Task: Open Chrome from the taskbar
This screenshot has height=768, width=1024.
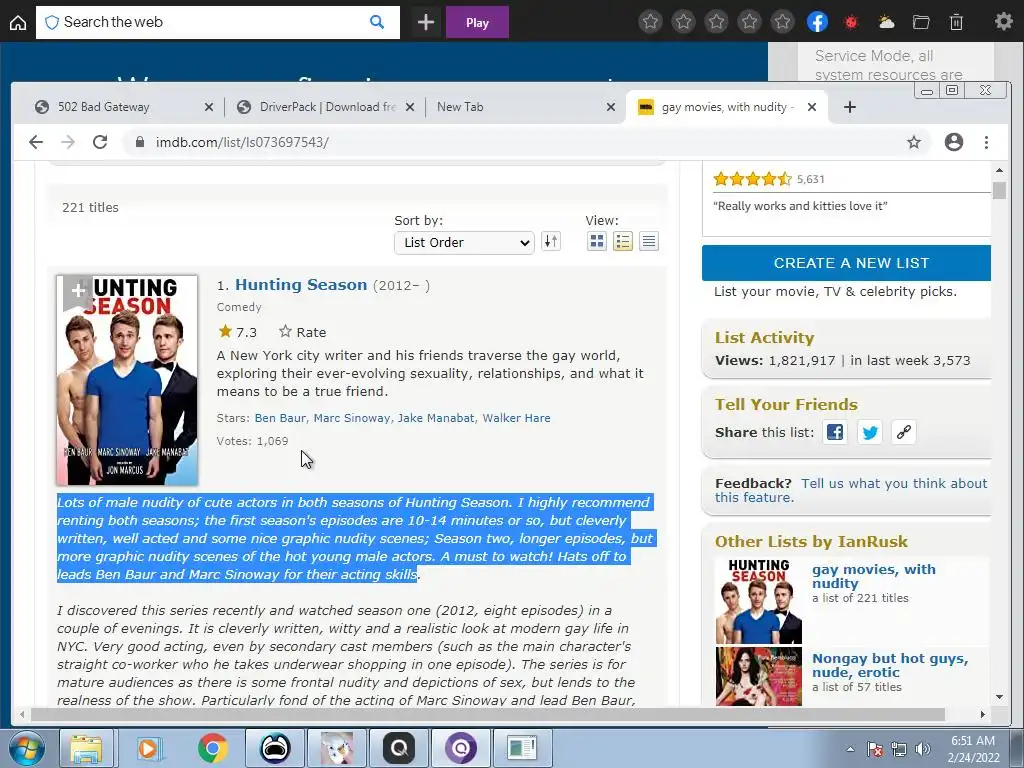Action: coord(212,748)
